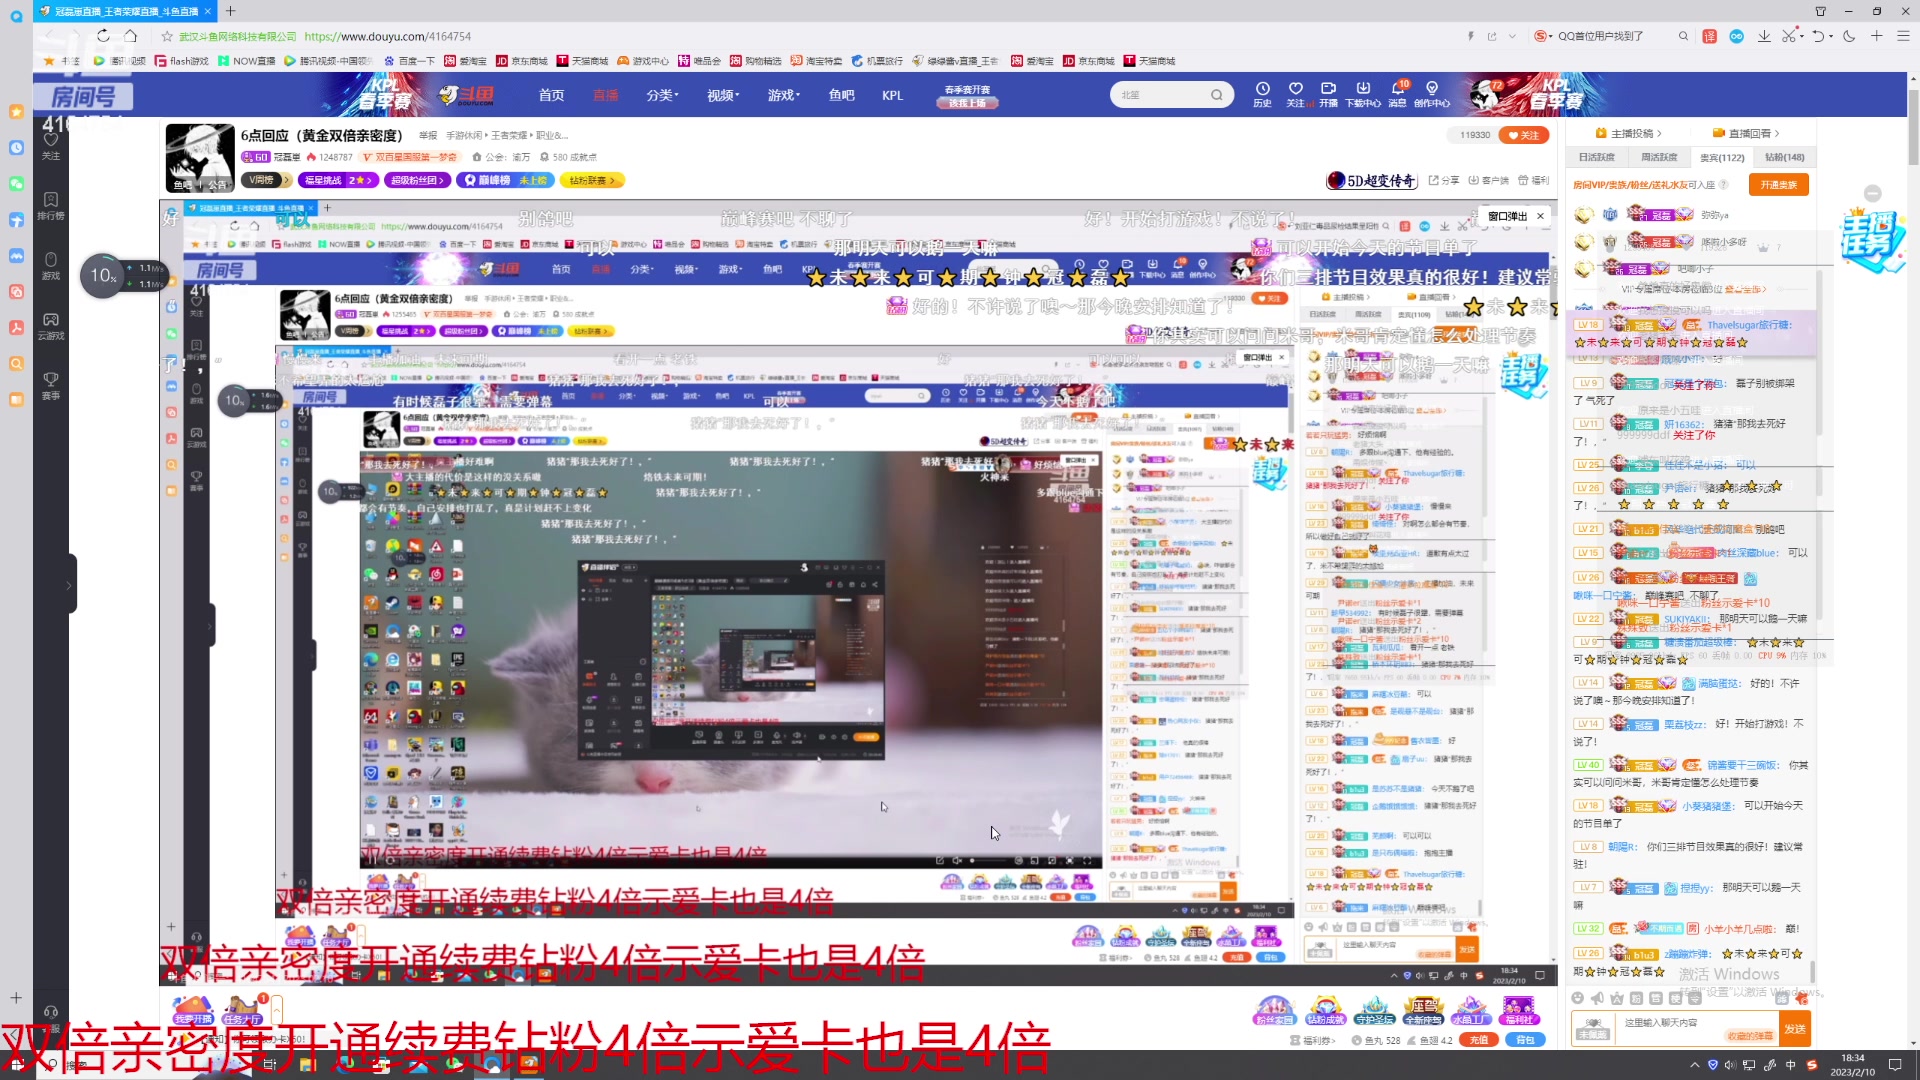The height and width of the screenshot is (1080, 1920).
Task: Go to 鱼吧 in top navigation
Action: coord(841,95)
